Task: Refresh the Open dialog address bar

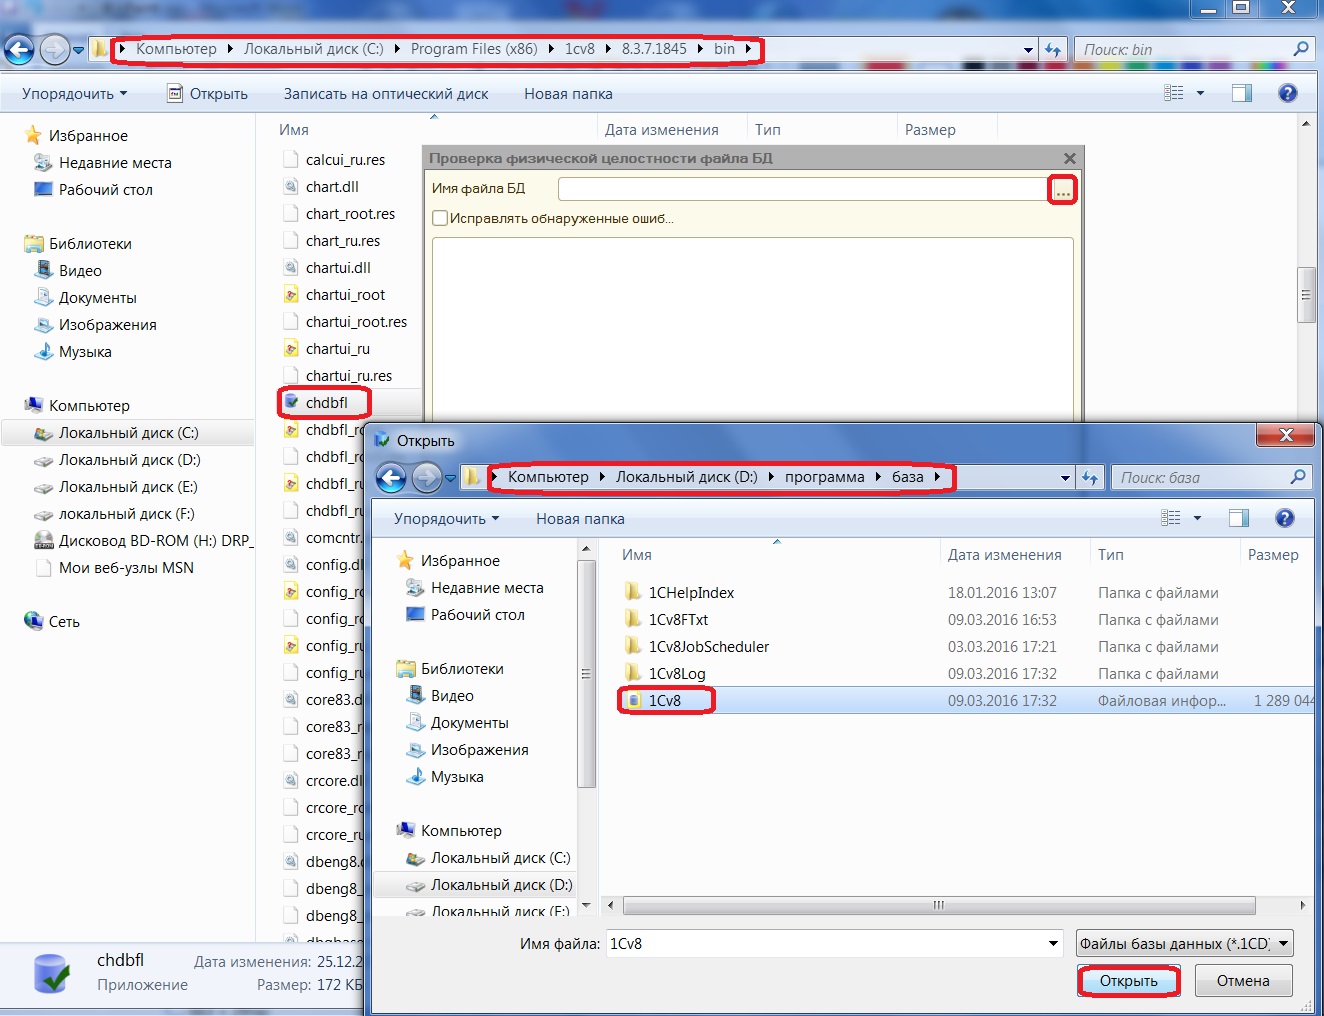Action: tap(1090, 478)
